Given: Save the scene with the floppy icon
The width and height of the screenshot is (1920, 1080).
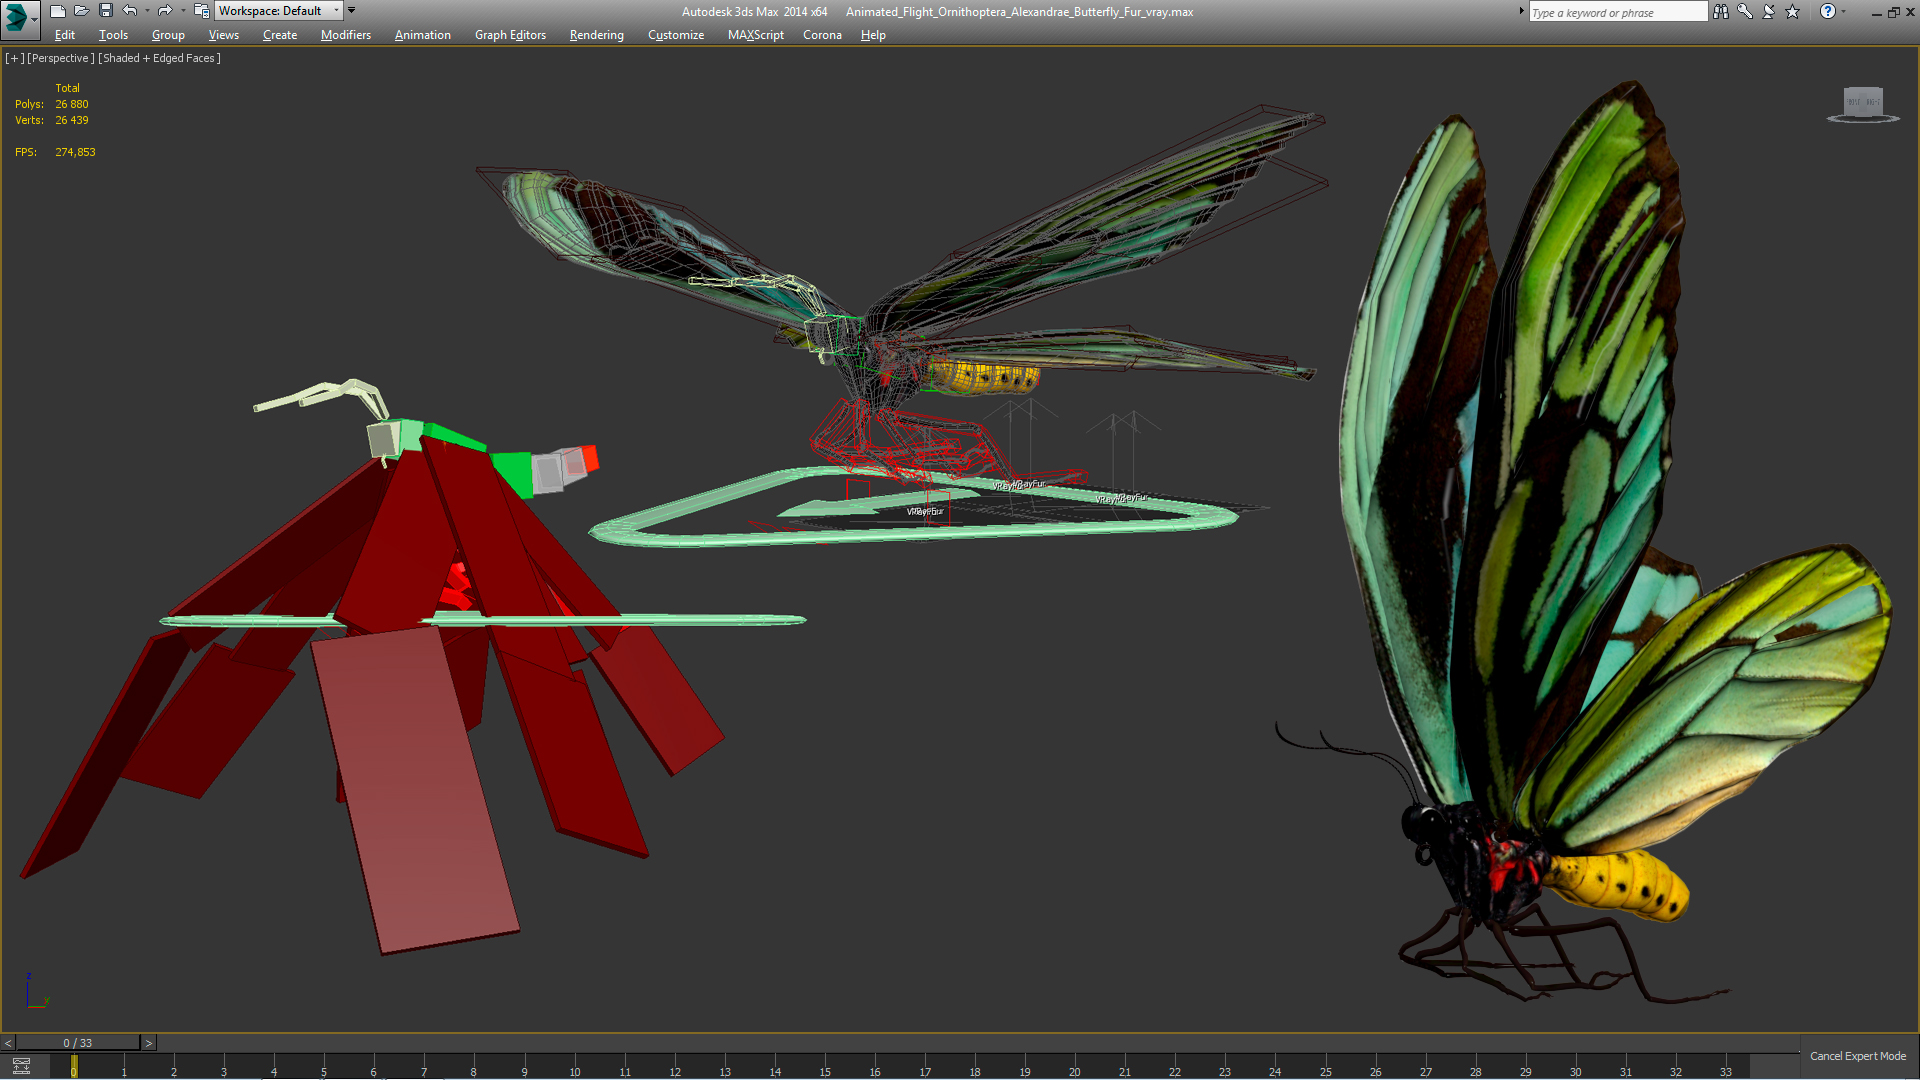Looking at the screenshot, I should [x=106, y=11].
